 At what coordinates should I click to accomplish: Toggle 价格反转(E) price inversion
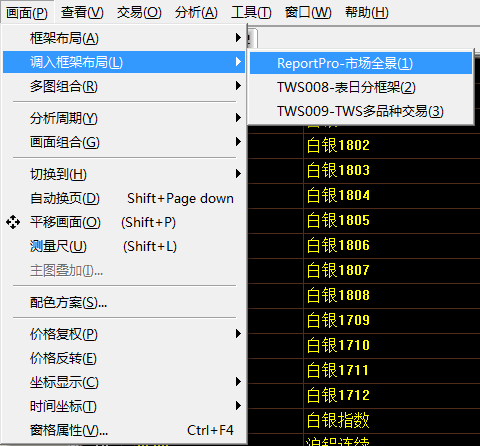coord(124,358)
